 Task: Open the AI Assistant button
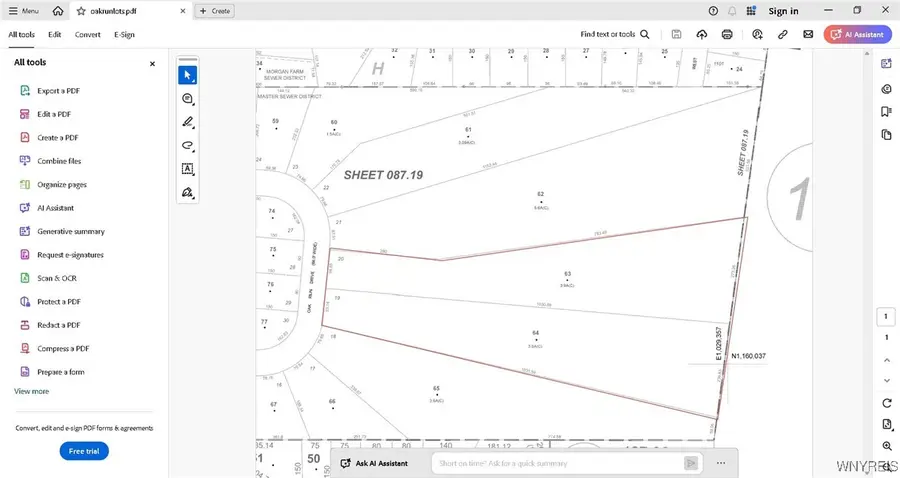858,34
